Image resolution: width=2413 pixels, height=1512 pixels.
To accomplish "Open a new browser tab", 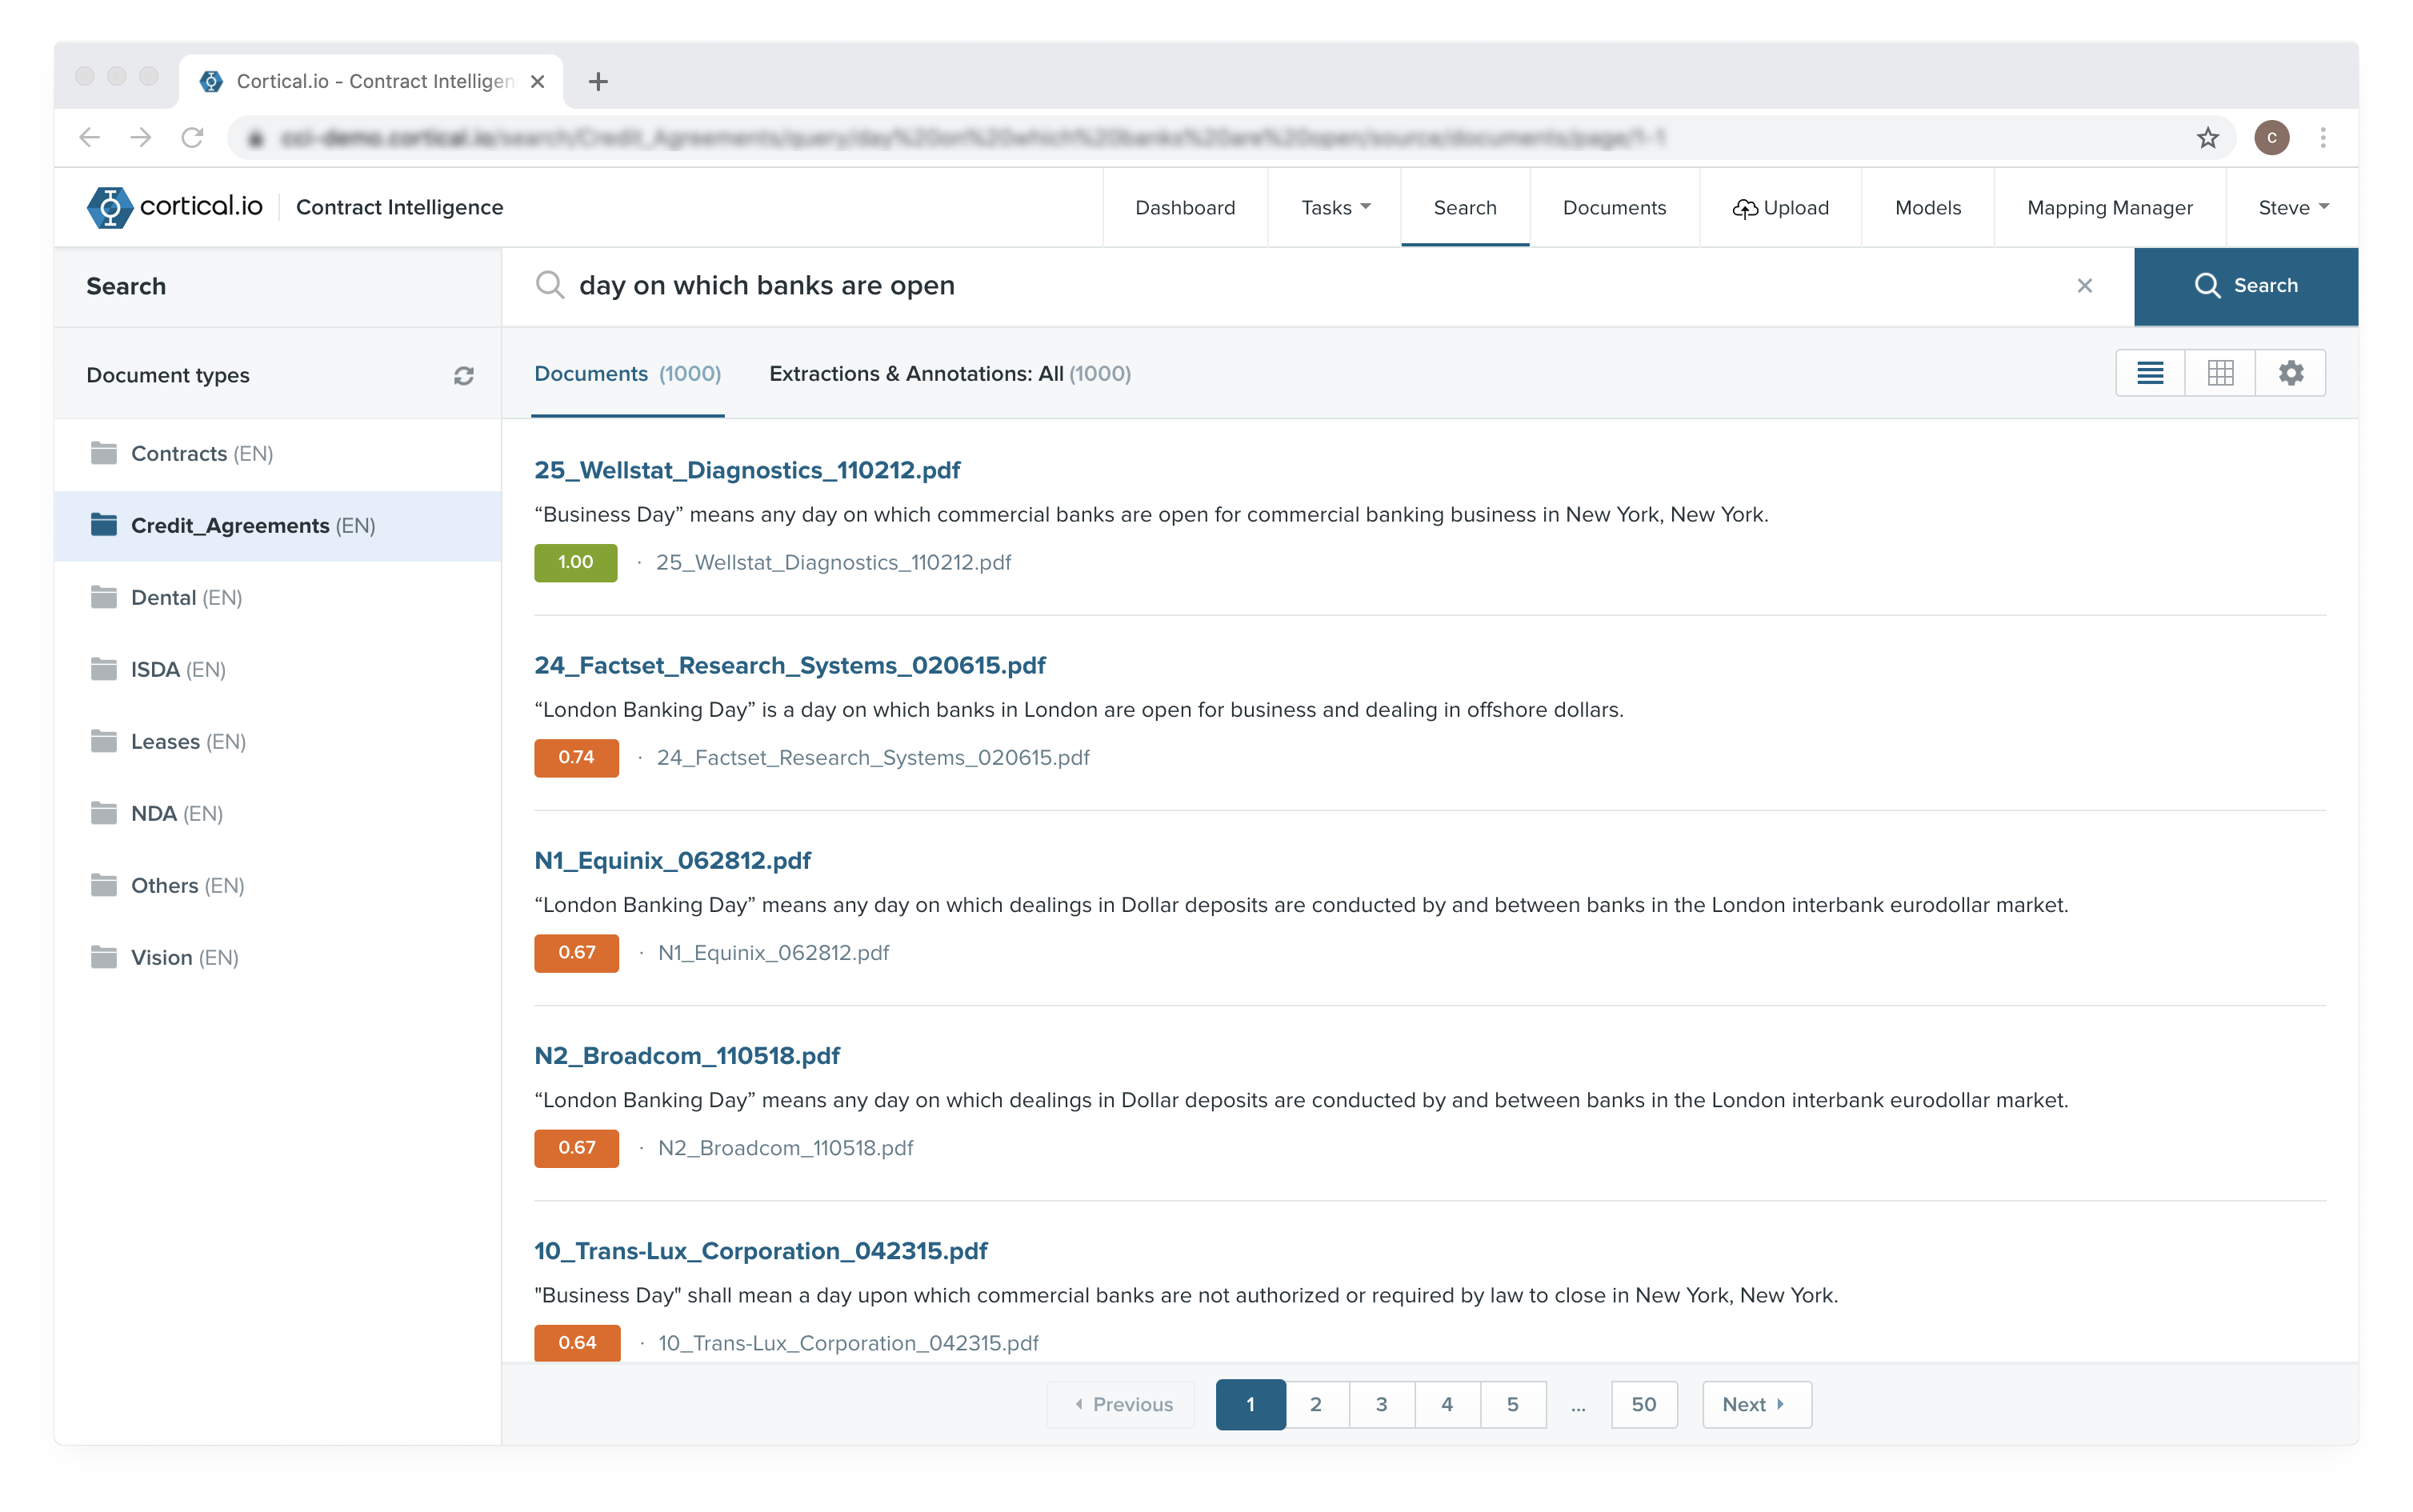I will pos(598,81).
